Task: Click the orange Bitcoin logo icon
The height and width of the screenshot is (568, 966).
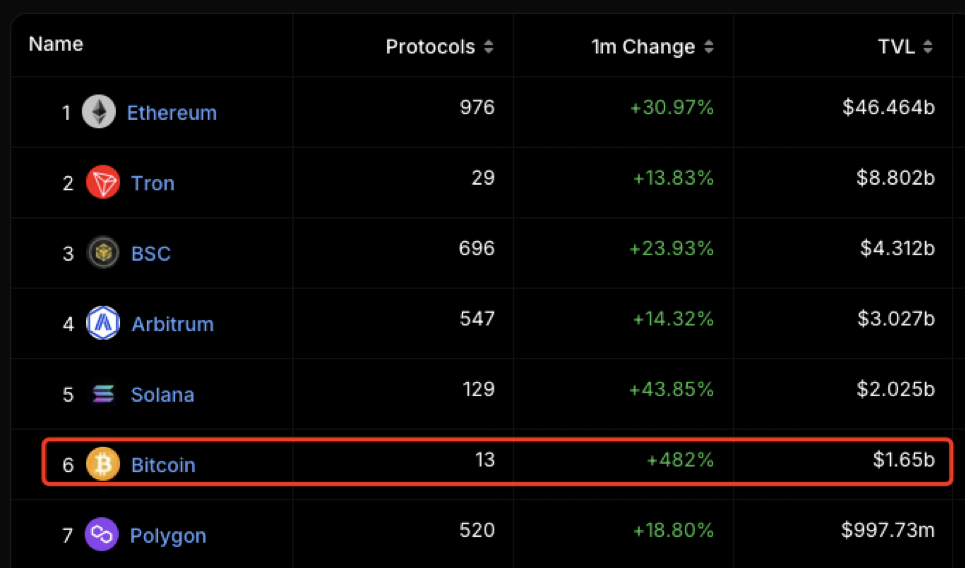Action: point(102,464)
